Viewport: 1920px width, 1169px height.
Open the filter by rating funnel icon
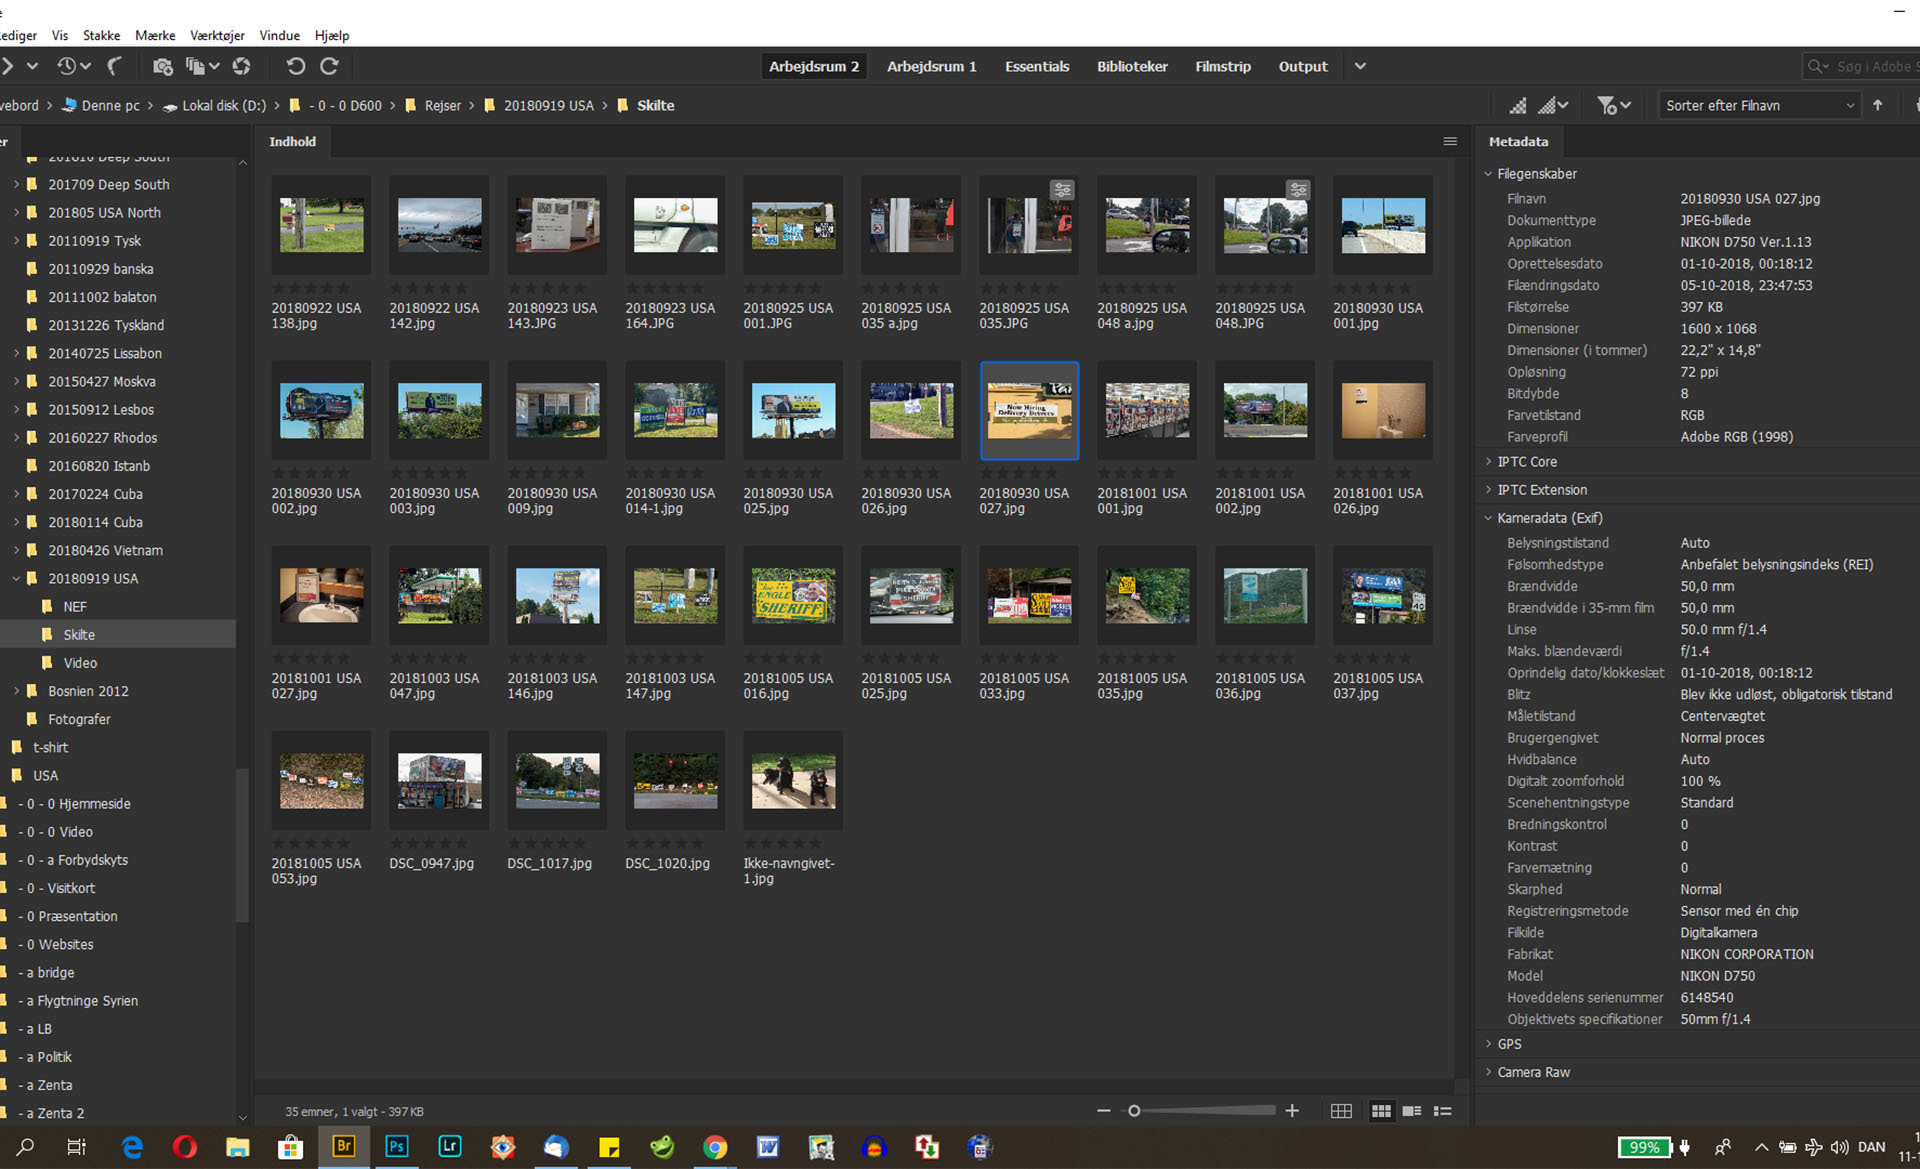pos(1613,105)
